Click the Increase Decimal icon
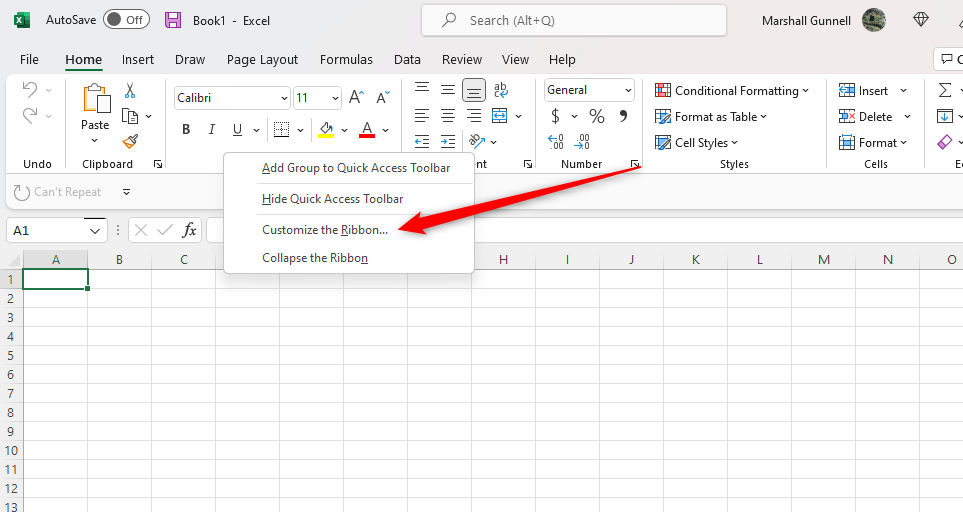 point(556,142)
